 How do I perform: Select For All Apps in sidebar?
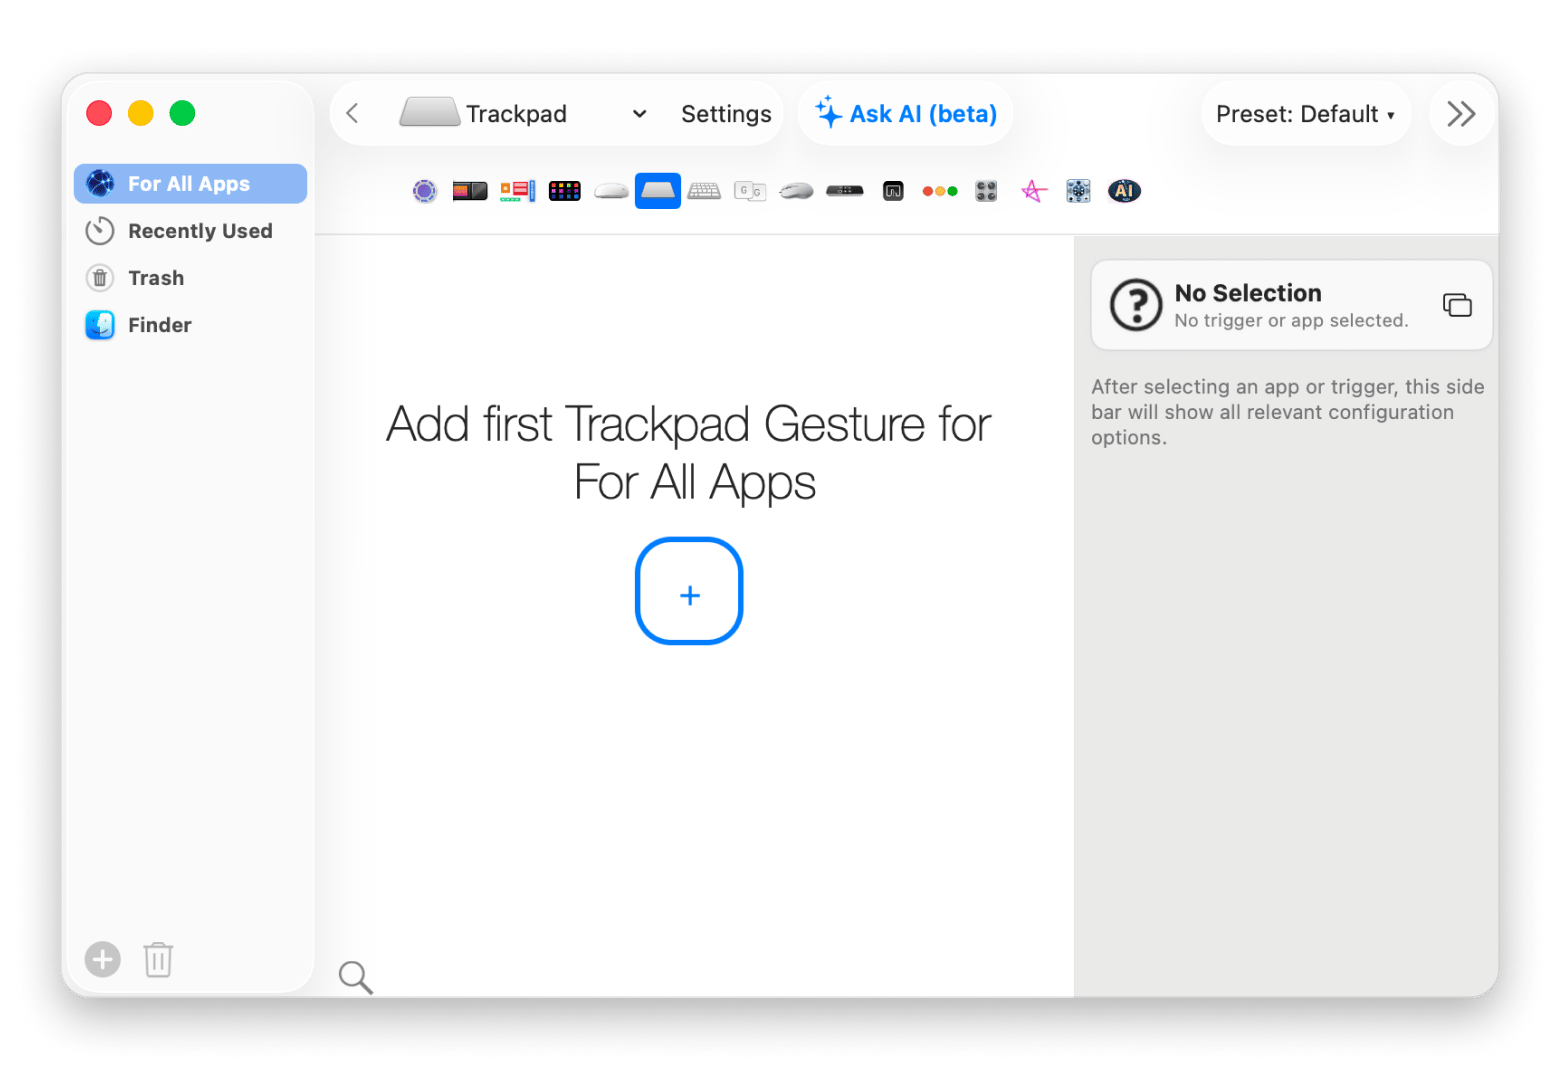tap(190, 184)
